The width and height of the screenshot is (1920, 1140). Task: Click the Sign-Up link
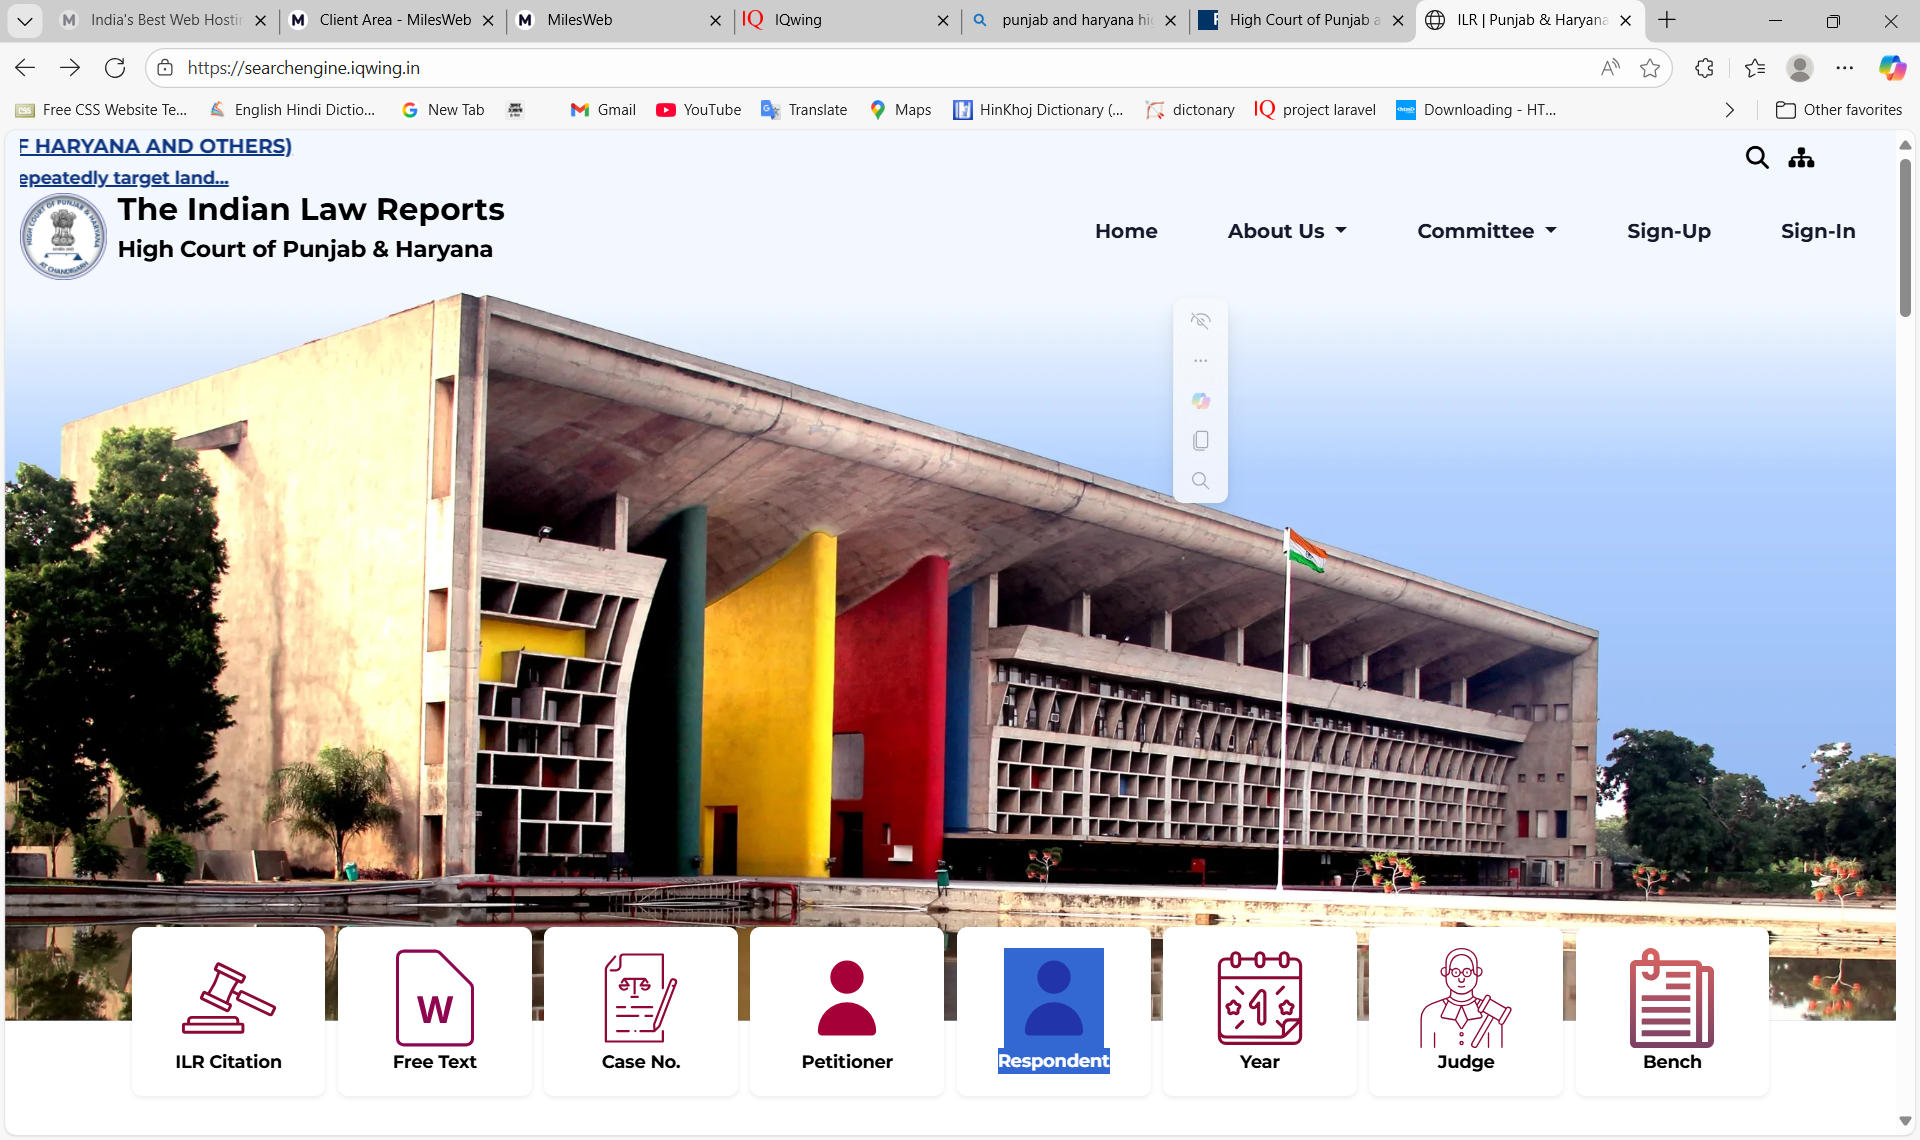(x=1668, y=231)
